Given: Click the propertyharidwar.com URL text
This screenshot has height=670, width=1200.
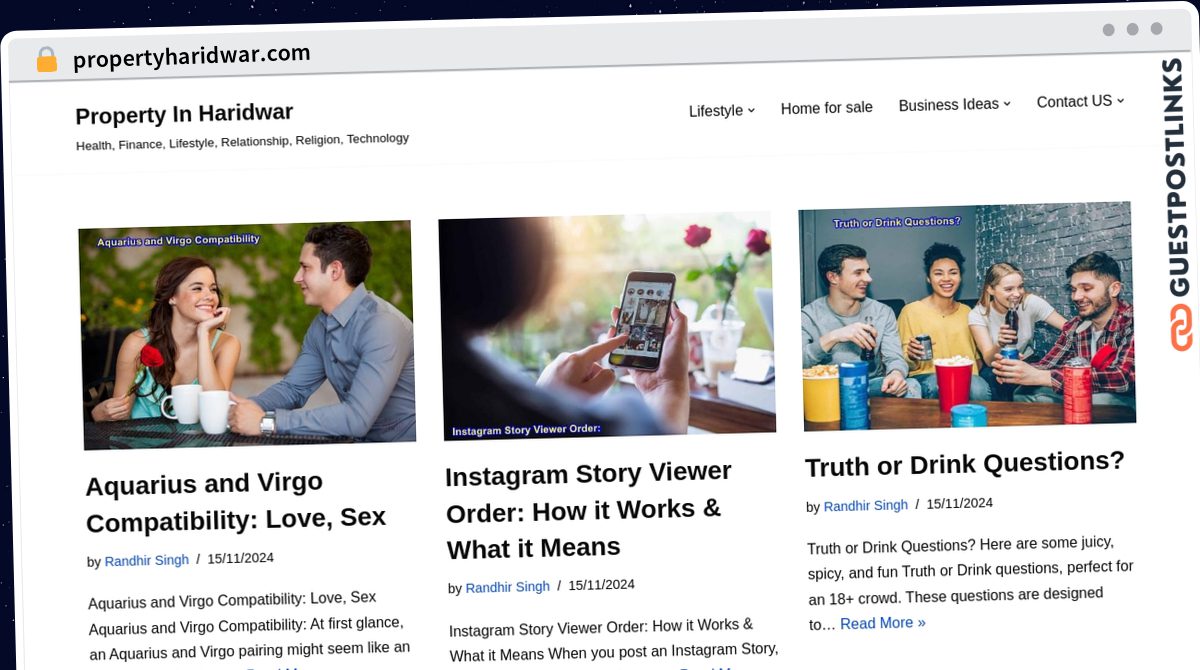Looking at the screenshot, I should [x=191, y=56].
